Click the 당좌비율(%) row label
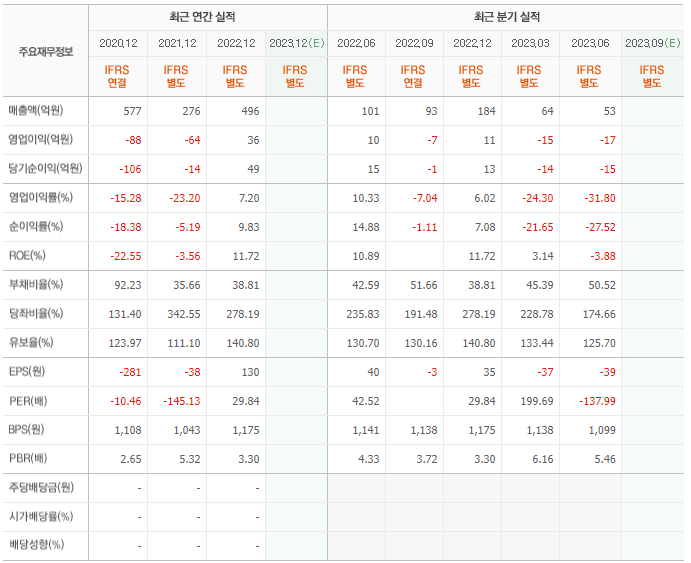691x563 pixels. coord(36,314)
